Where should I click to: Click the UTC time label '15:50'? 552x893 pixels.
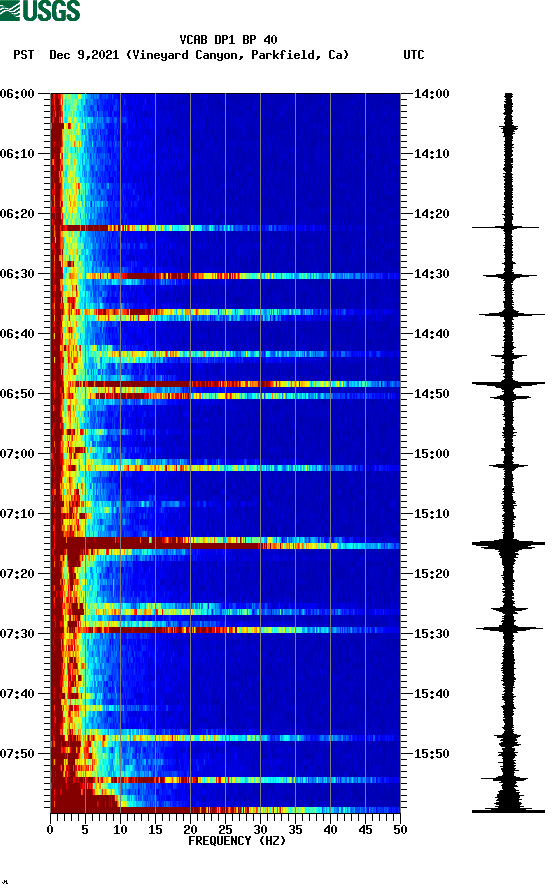[x=432, y=754]
